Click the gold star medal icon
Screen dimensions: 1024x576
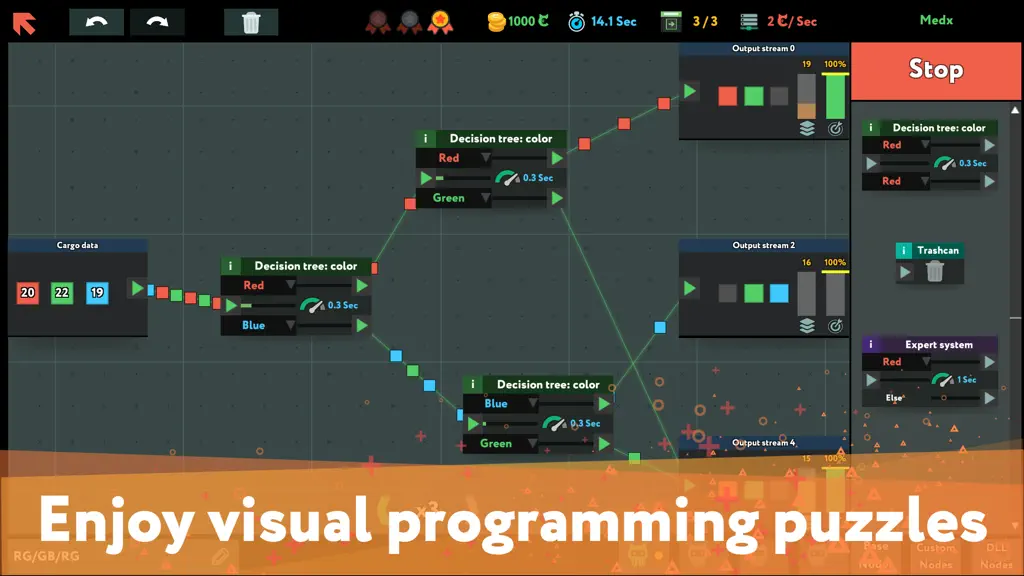point(441,23)
